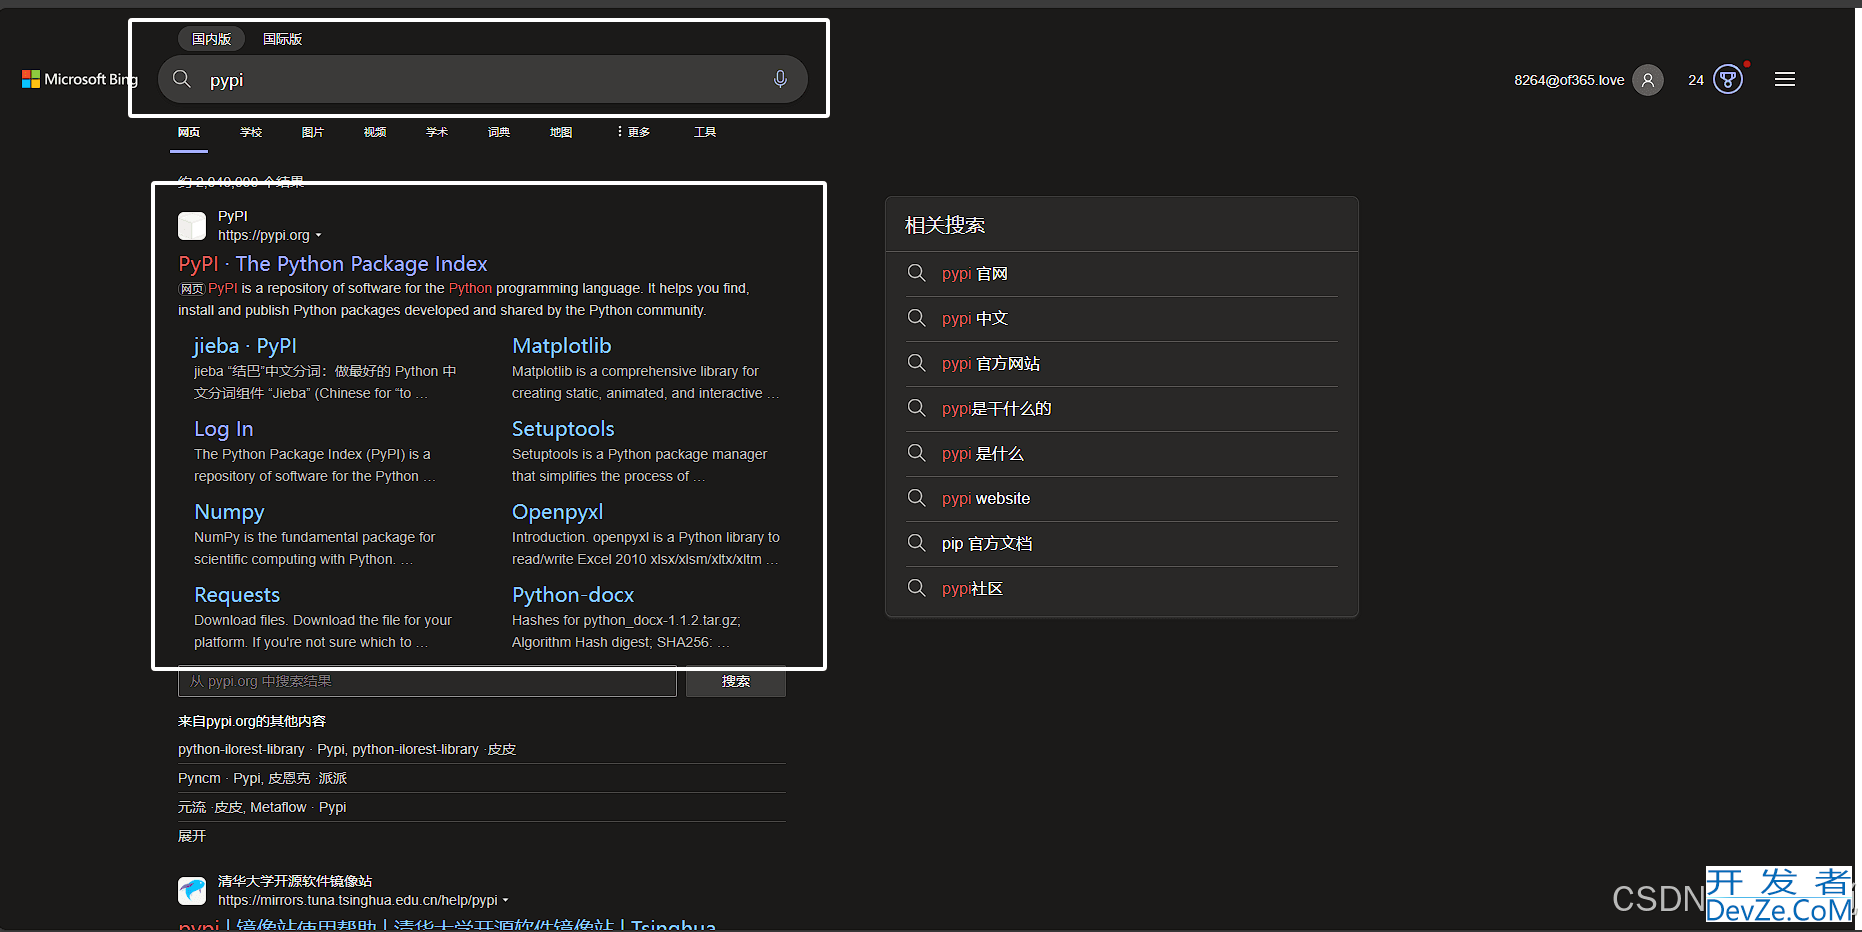Click related search 'pypi 官方网站'
This screenshot has height=932, width=1862.
pos(991,363)
